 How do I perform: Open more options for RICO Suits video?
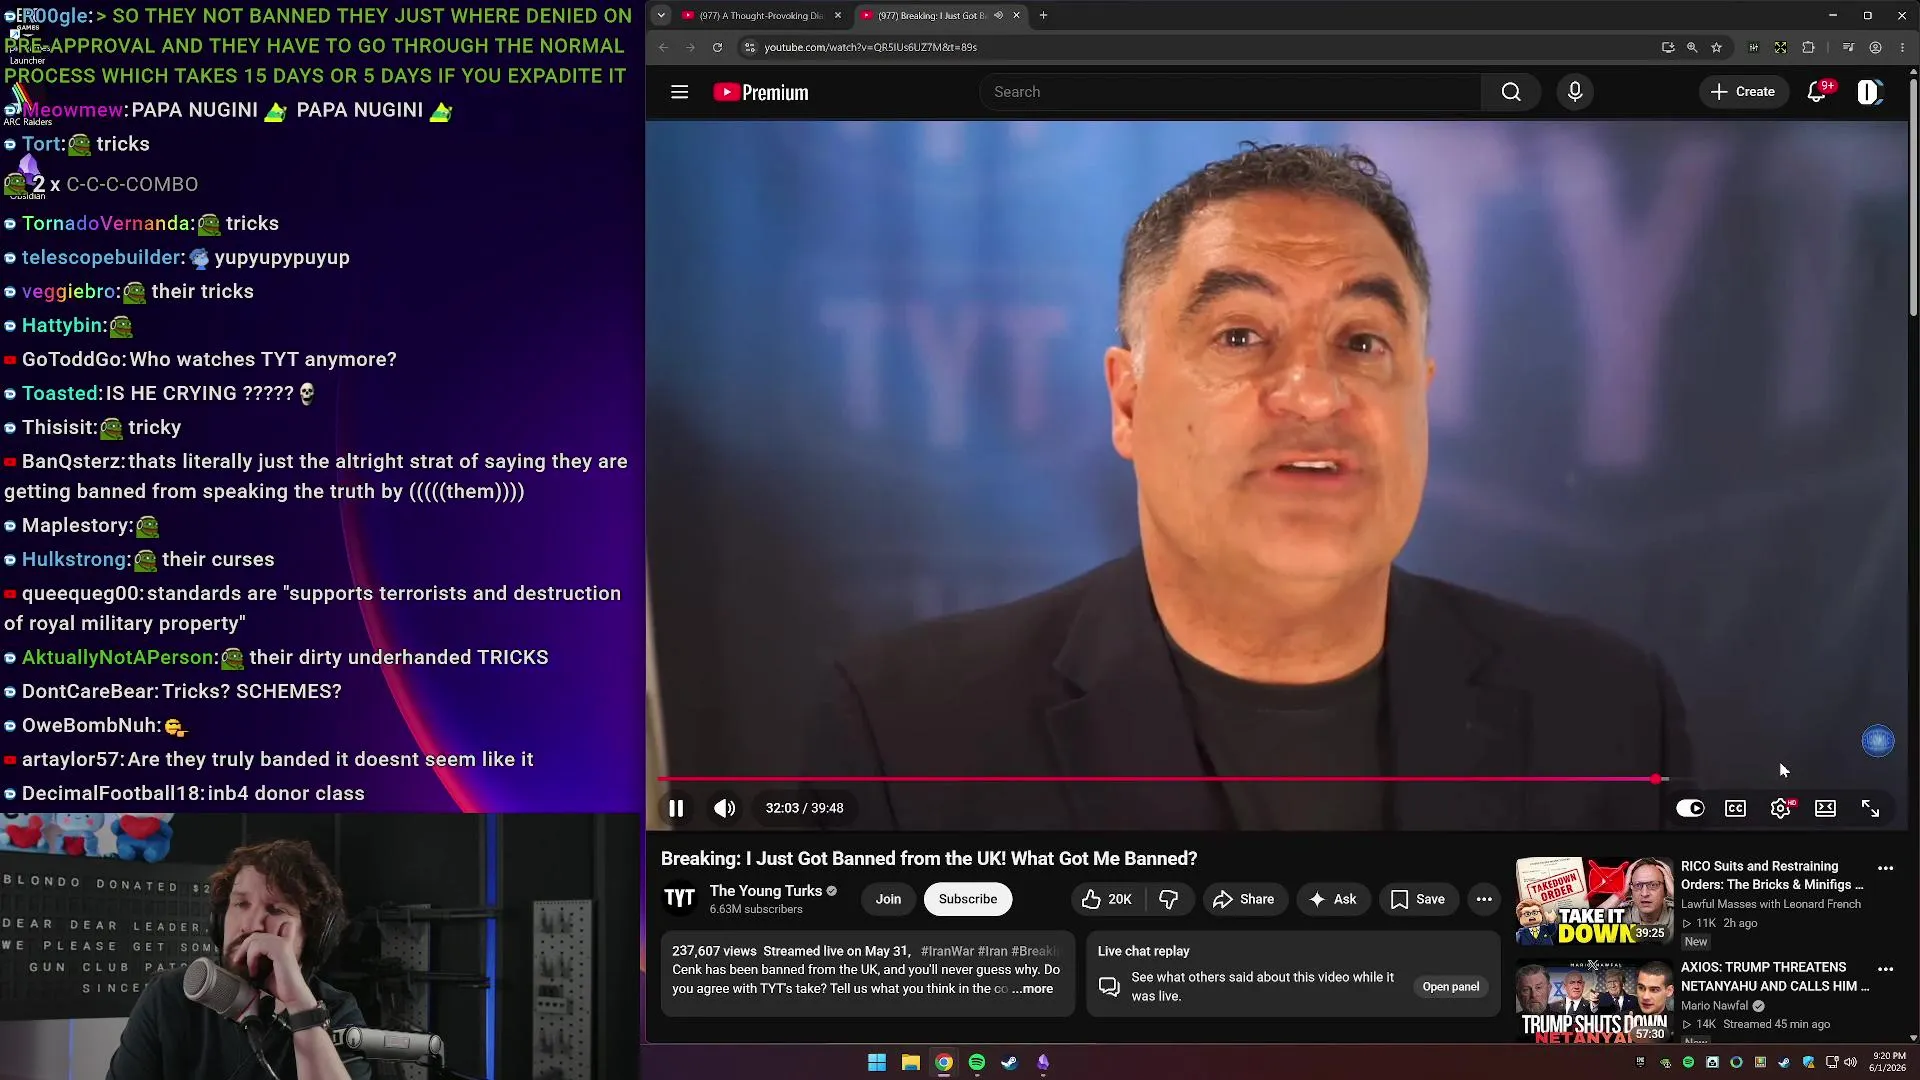click(1885, 868)
